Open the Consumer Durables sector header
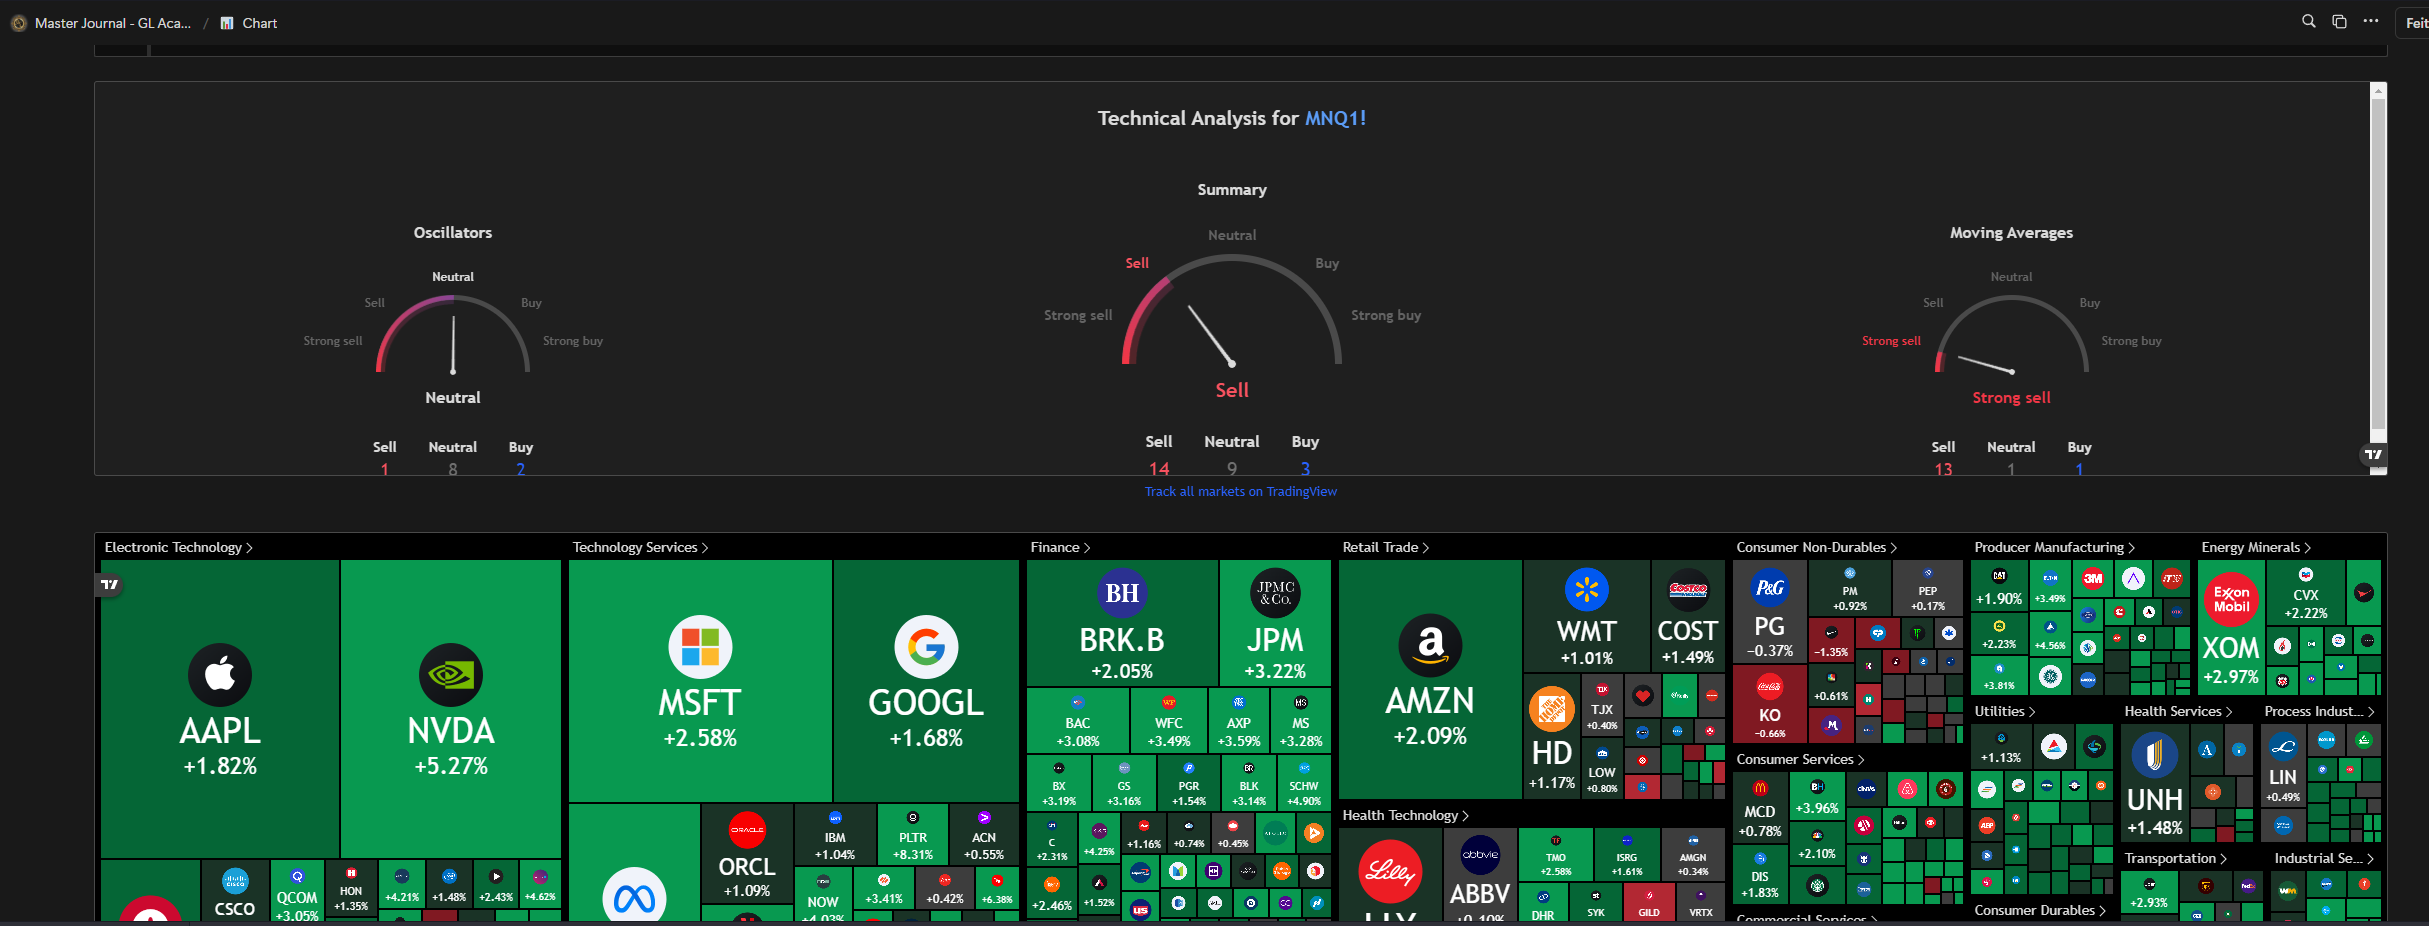The width and height of the screenshot is (2429, 926). tap(2039, 910)
